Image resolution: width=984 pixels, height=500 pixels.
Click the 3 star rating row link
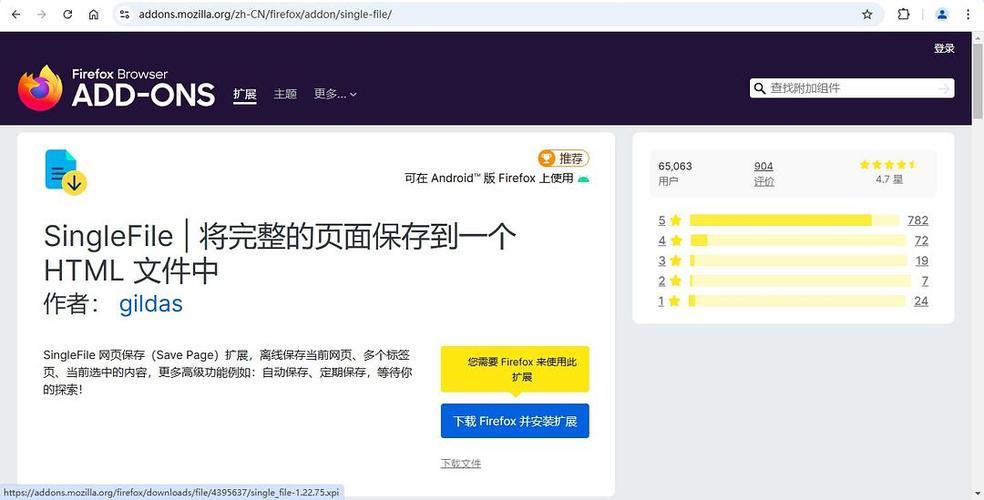coord(670,260)
